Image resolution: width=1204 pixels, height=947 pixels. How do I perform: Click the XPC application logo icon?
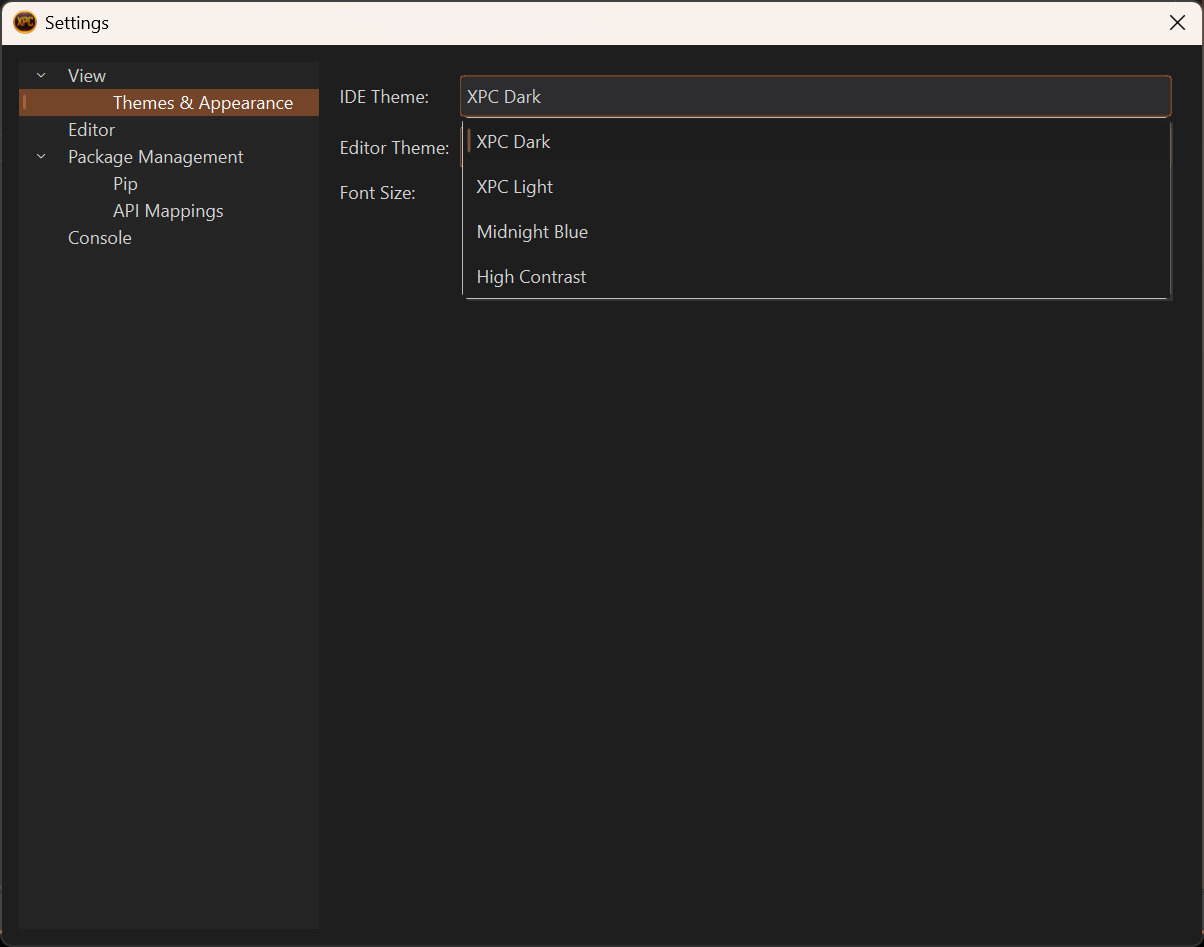click(25, 22)
